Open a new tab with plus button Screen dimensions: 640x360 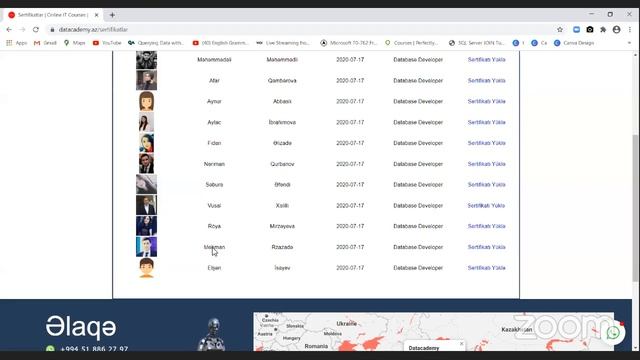[112, 15]
